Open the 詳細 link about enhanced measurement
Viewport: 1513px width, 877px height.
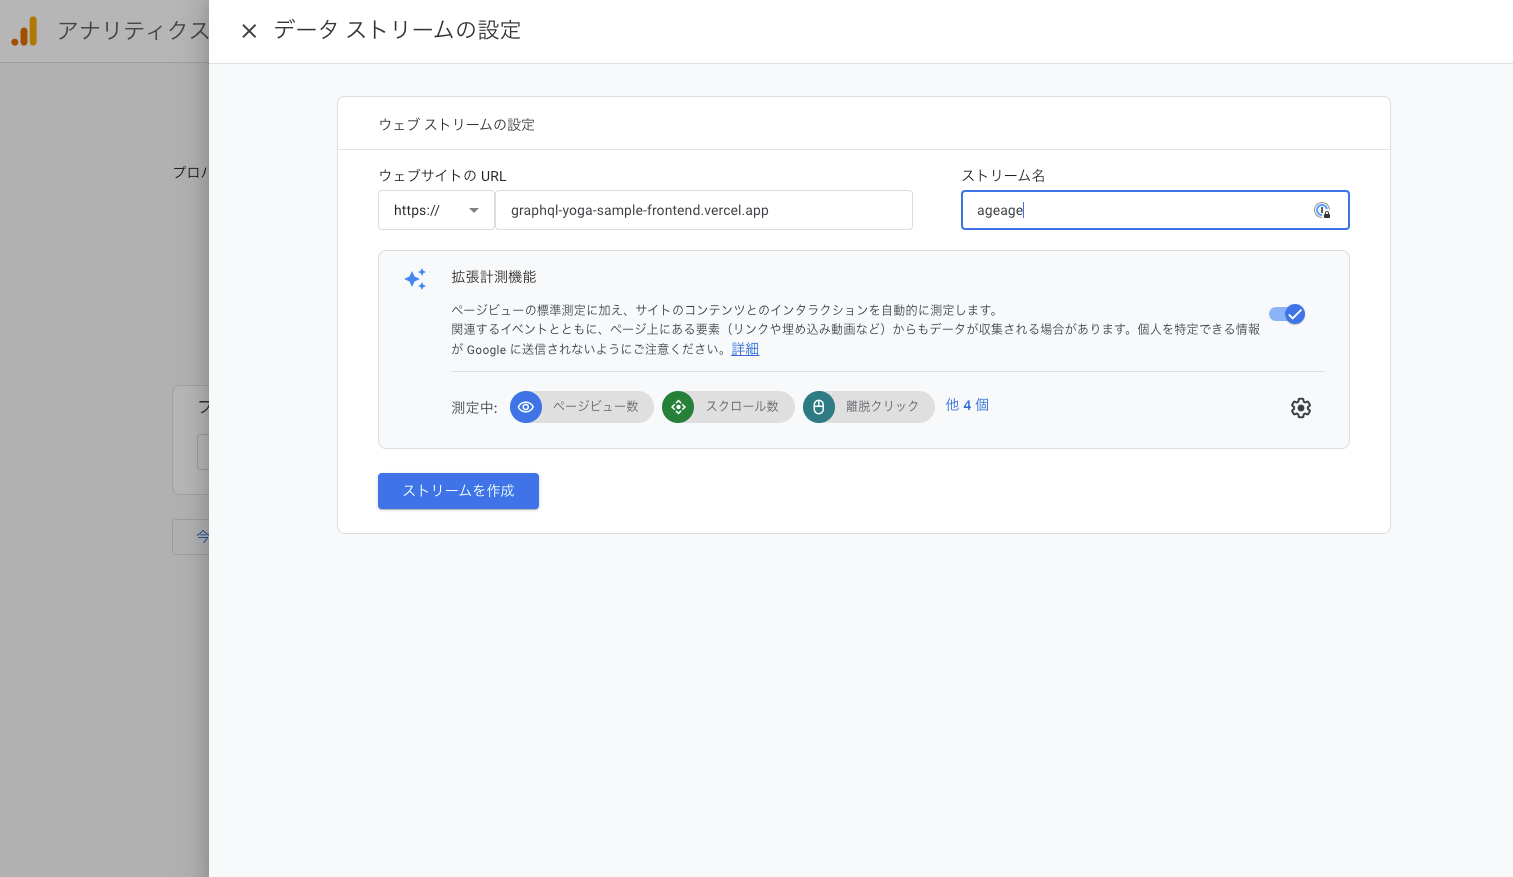[x=745, y=349]
